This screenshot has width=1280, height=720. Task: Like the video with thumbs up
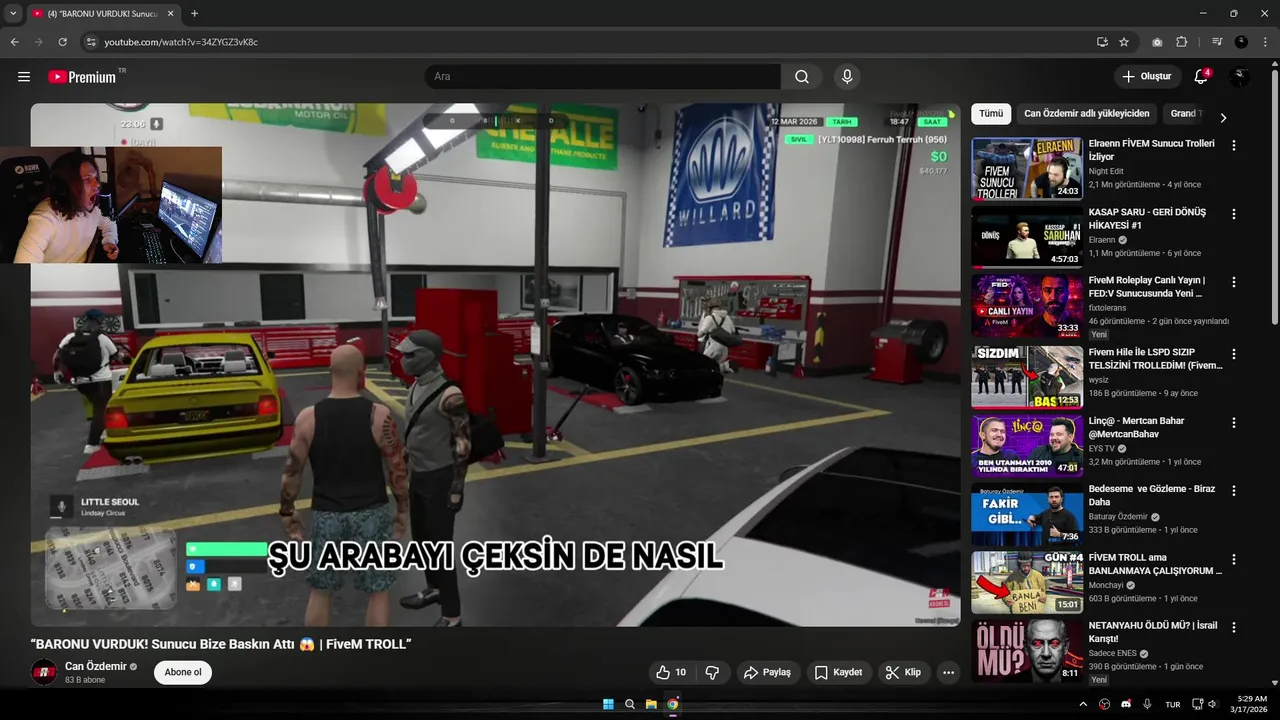671,673
